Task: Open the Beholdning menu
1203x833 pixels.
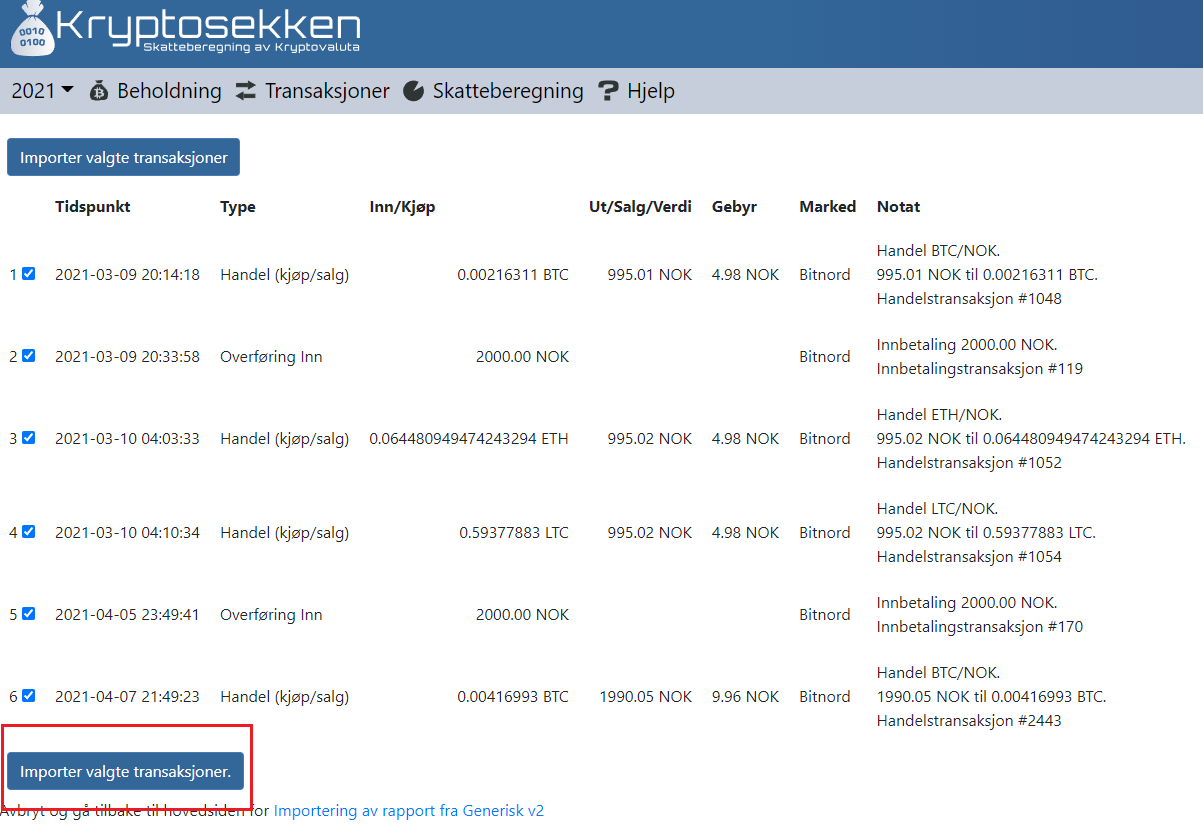Action: 155,91
